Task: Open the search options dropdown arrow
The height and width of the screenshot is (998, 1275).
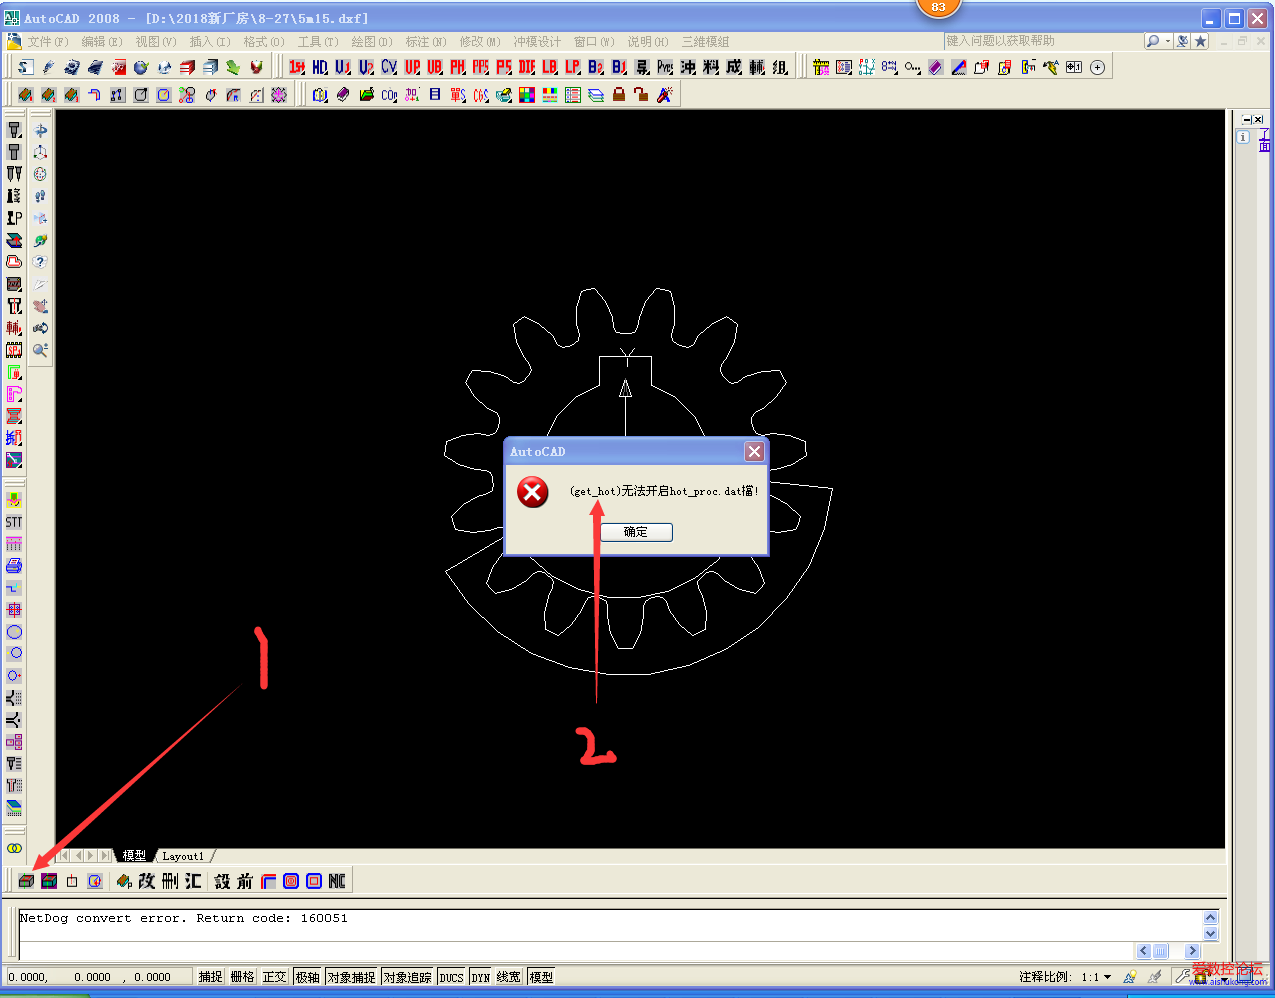Action: (x=1168, y=41)
